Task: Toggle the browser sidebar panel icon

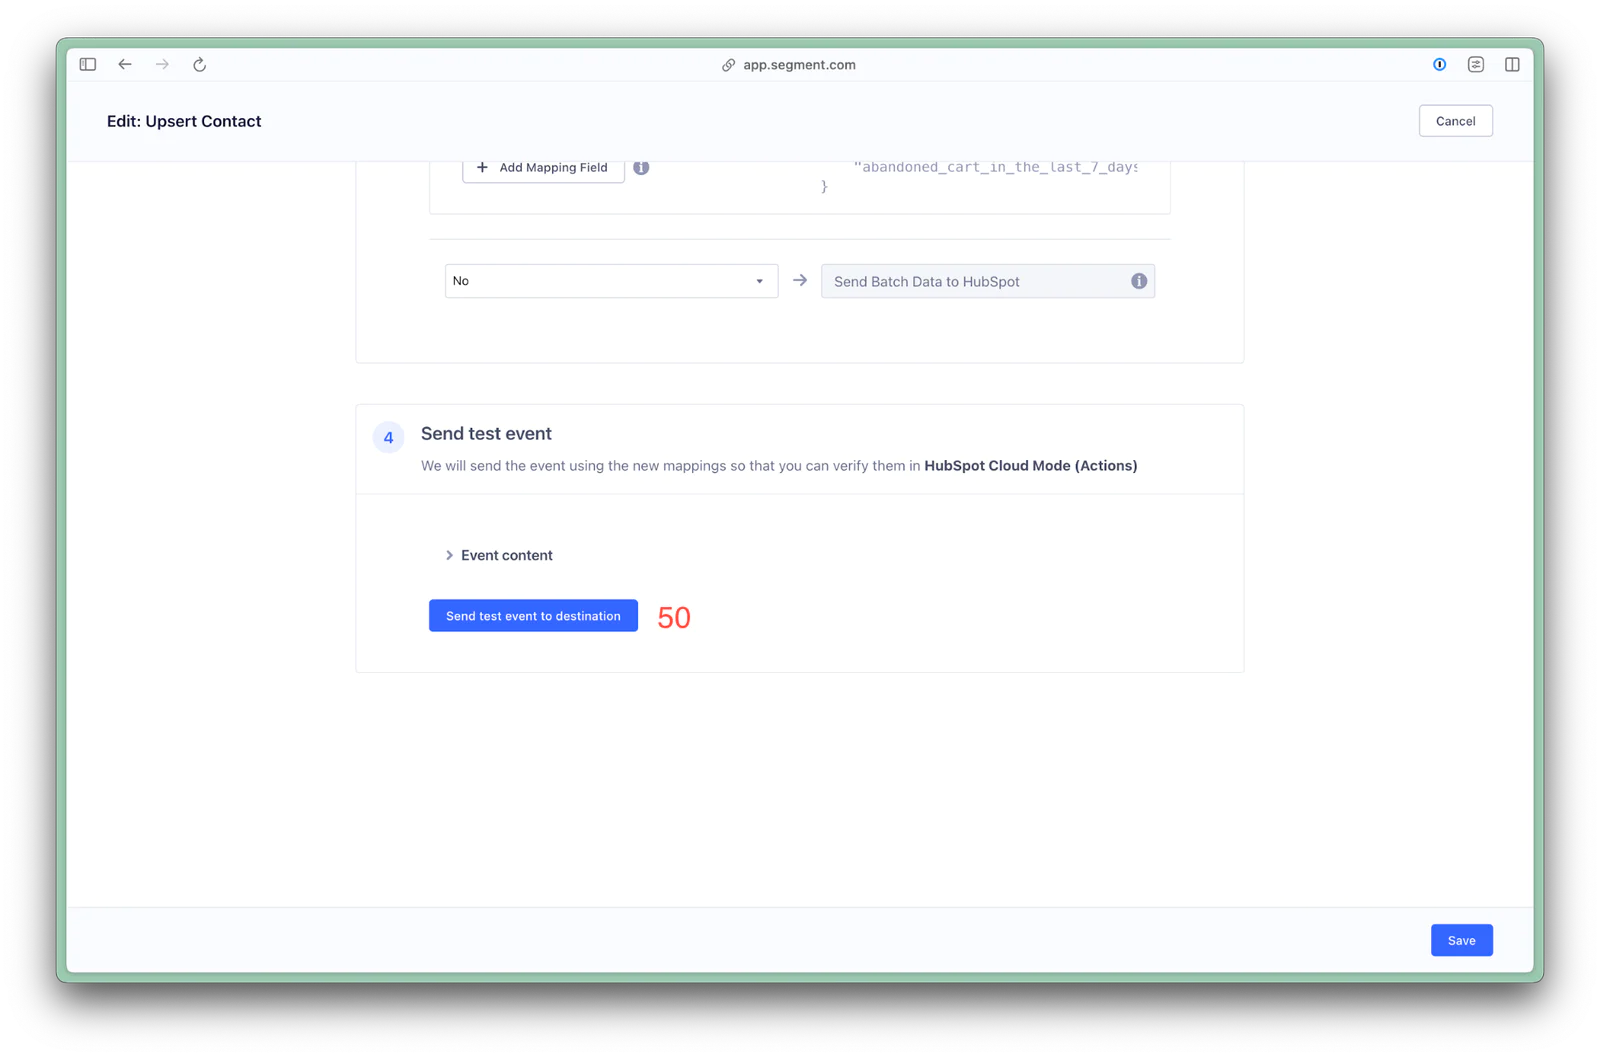Action: tap(88, 65)
